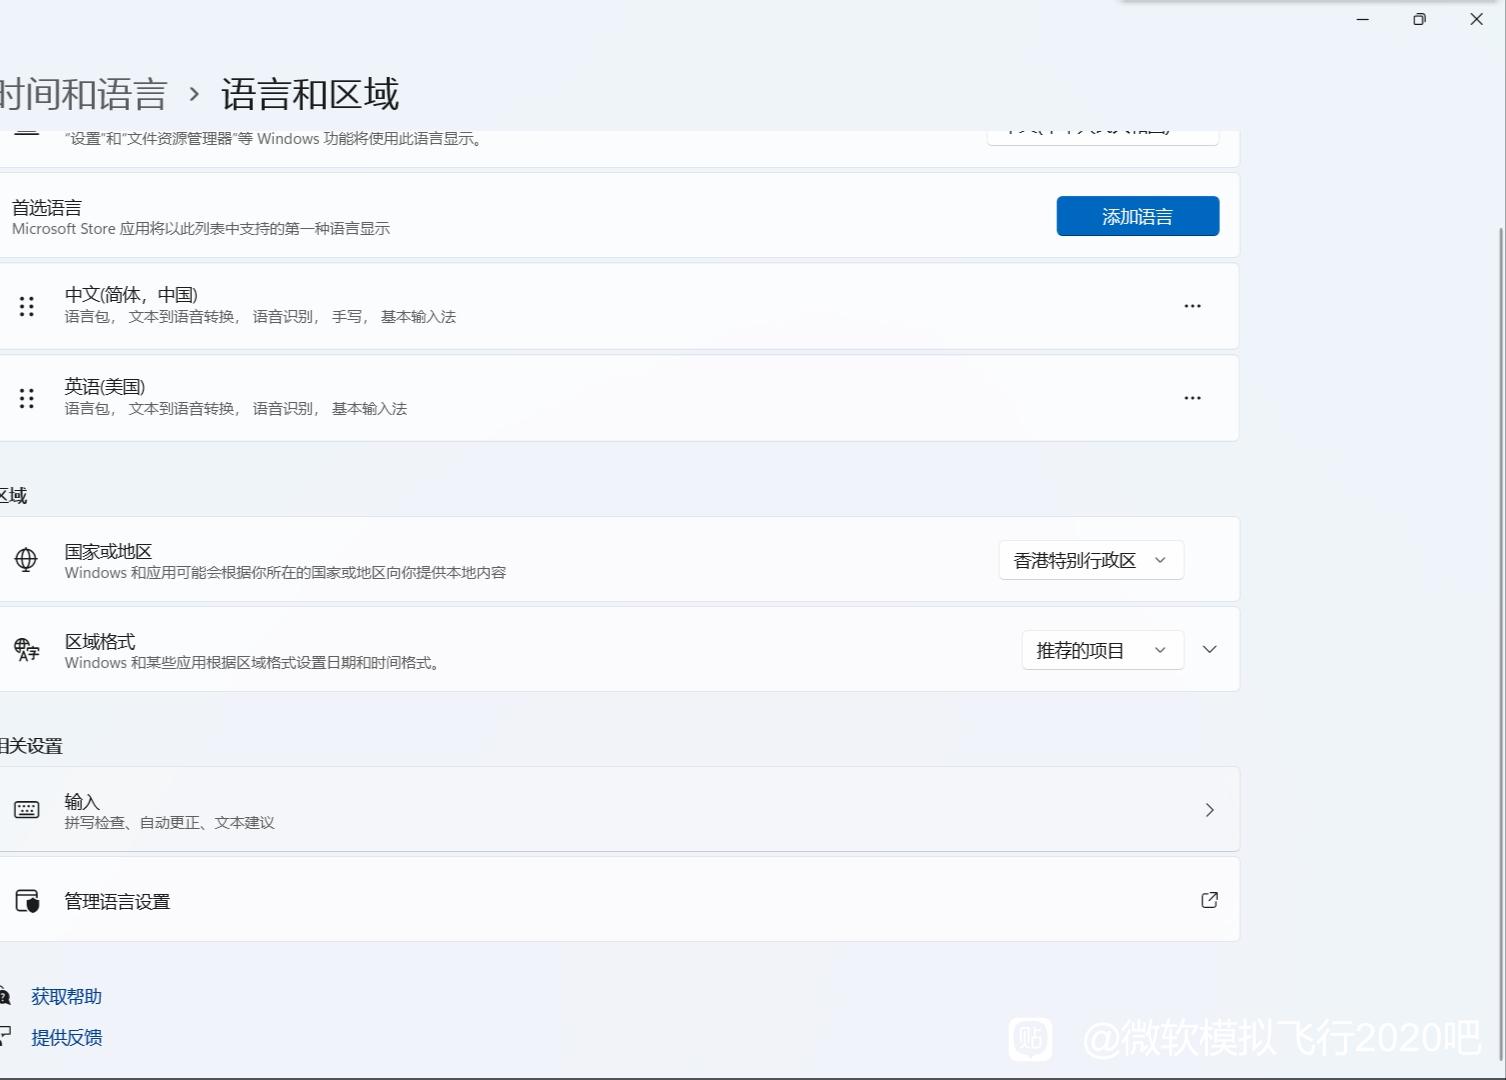Viewport: 1506px width, 1080px height.
Task: Select the 中文(简体，中国) language entry
Action: 619,306
